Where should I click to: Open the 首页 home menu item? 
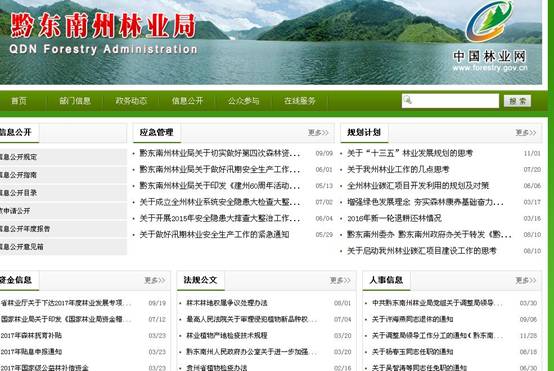19,101
